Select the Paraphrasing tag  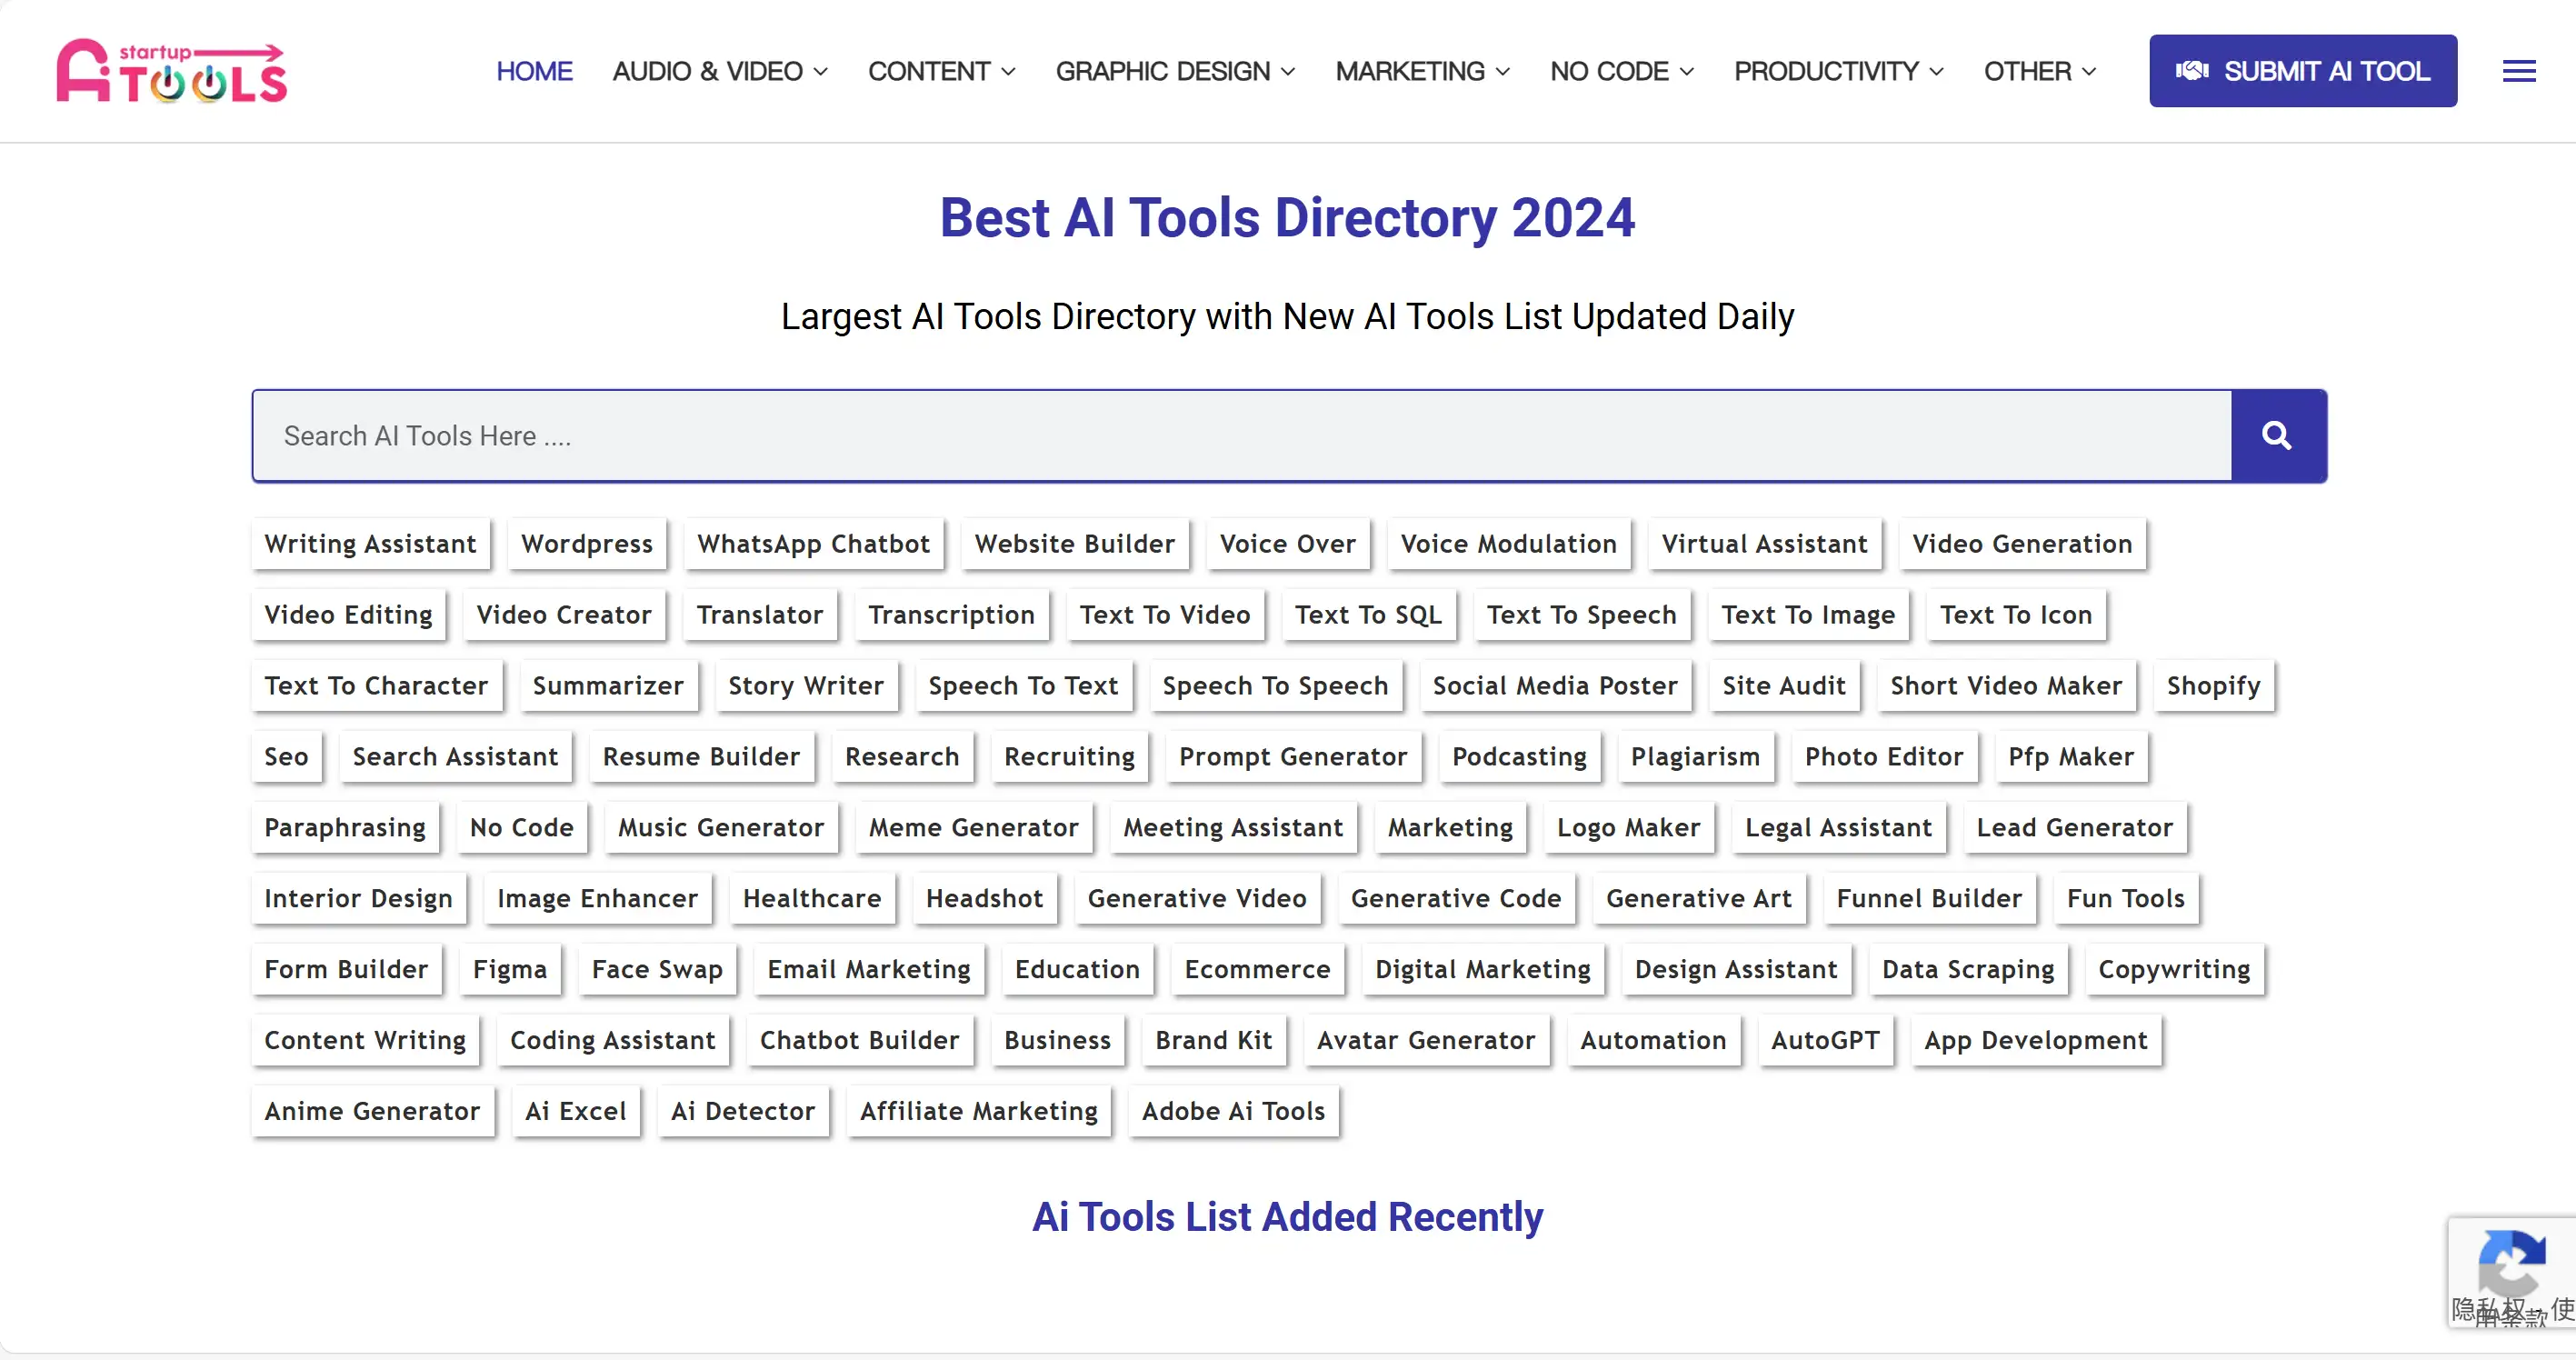(345, 828)
